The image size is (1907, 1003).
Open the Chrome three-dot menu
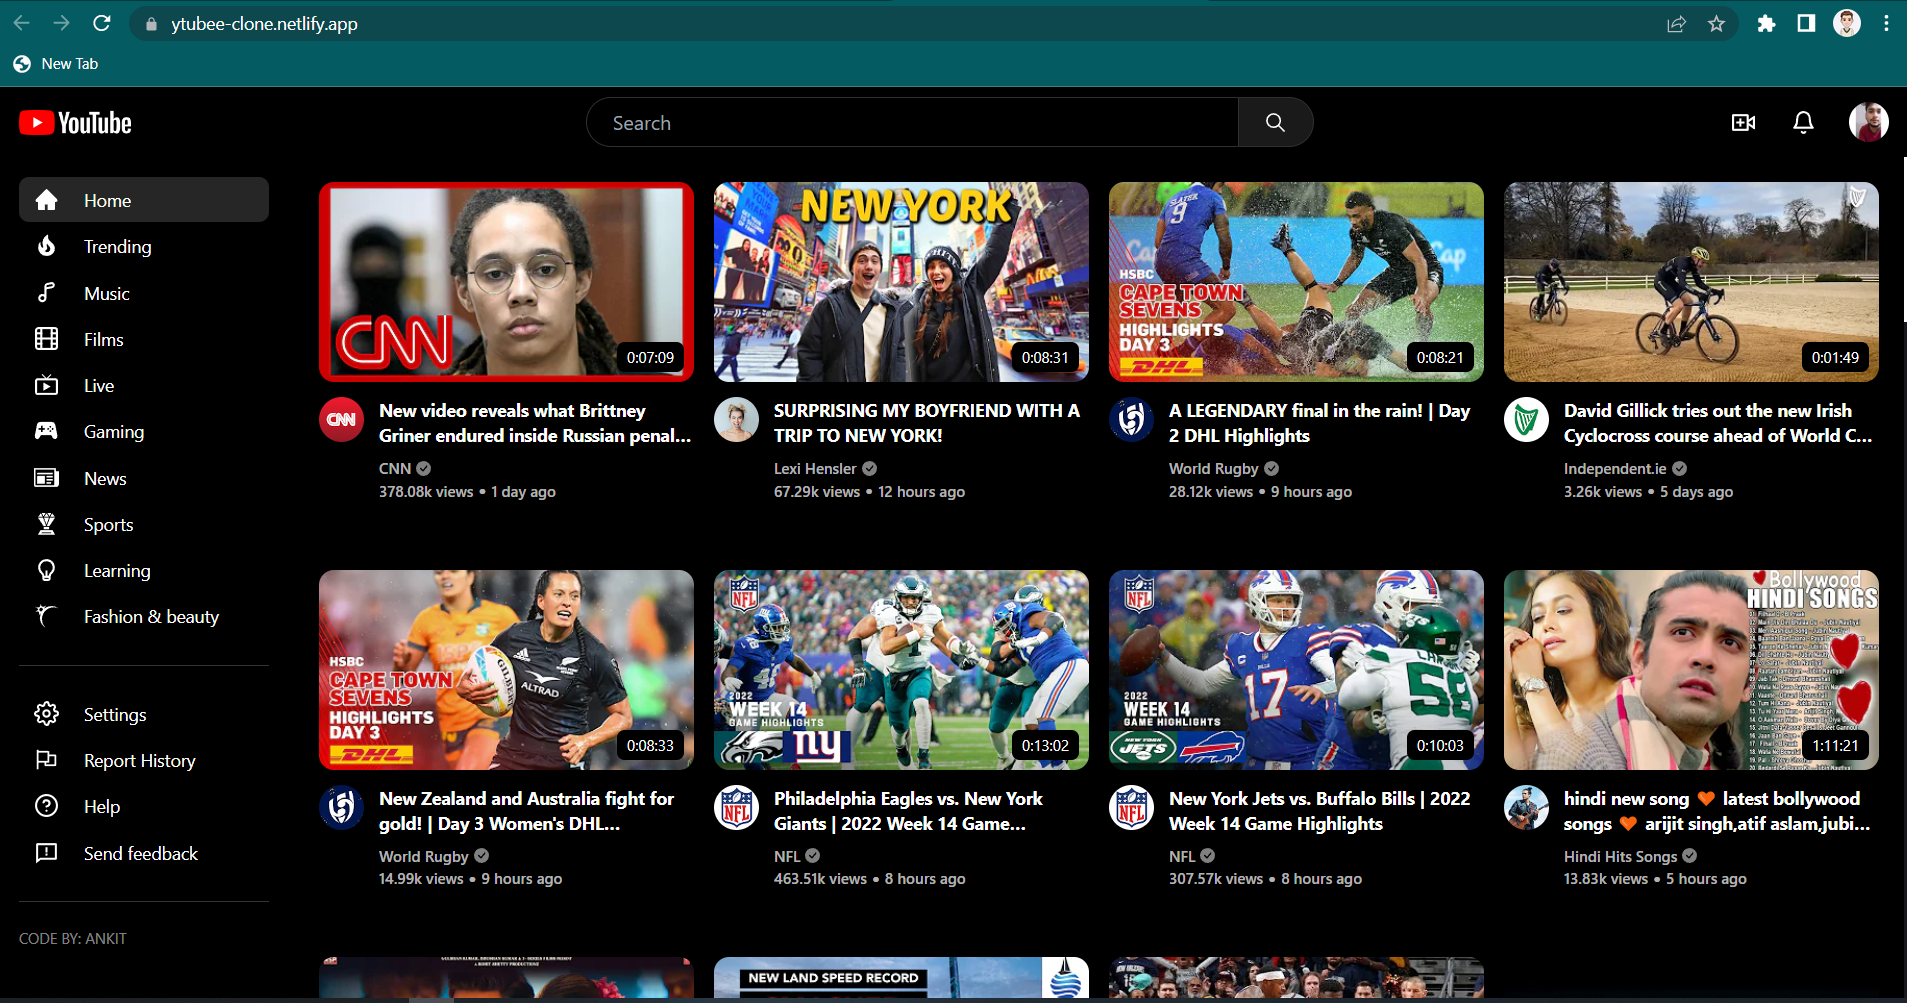(1886, 23)
